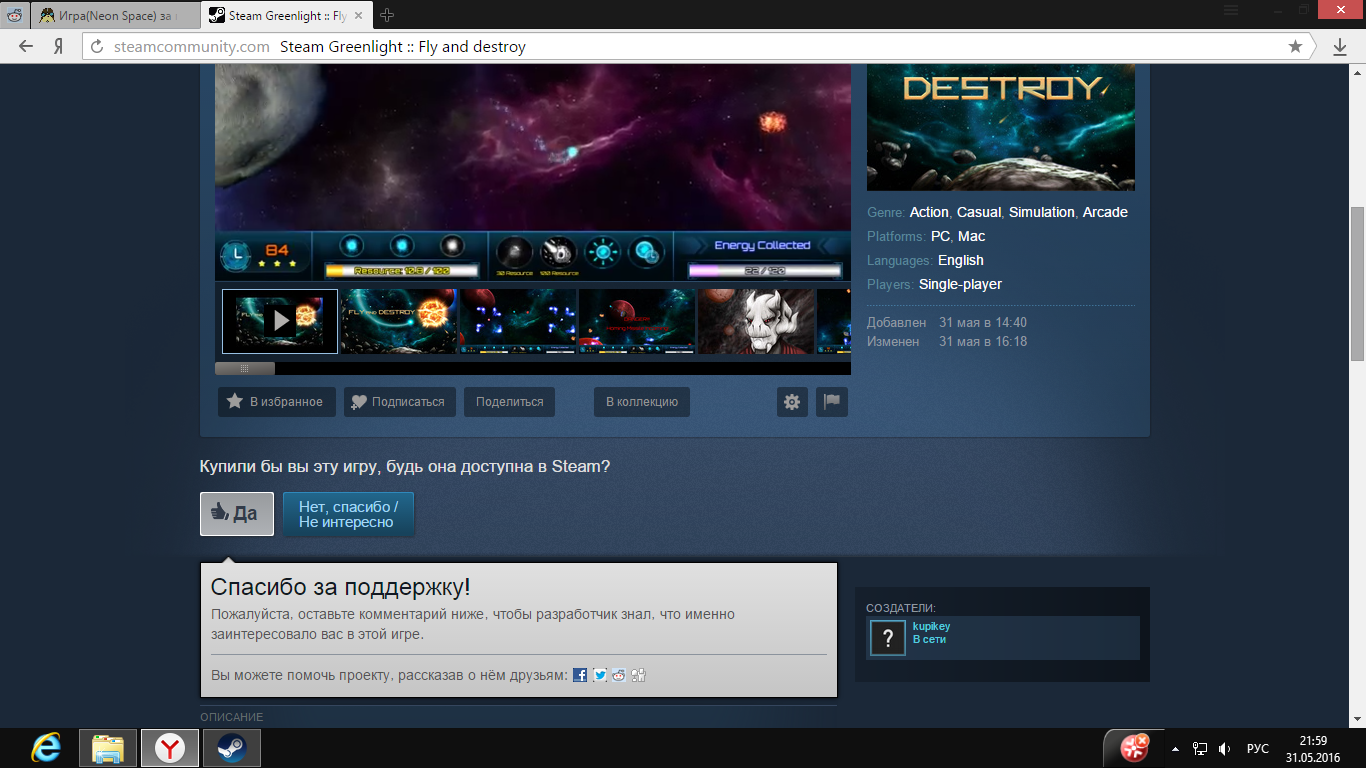This screenshot has height=768, width=1366.
Task: Click the "Single-player" players value
Action: [960, 284]
